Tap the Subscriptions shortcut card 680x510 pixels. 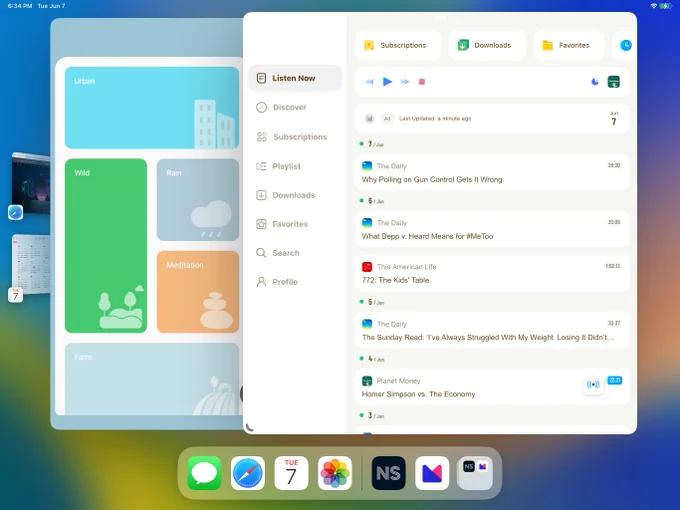tap(398, 45)
